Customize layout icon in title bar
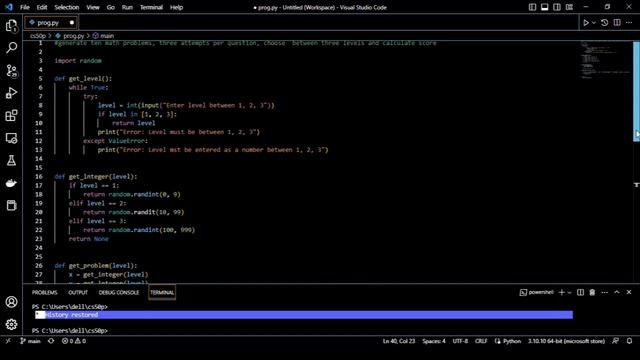This screenshot has width=640, height=360. point(569,7)
